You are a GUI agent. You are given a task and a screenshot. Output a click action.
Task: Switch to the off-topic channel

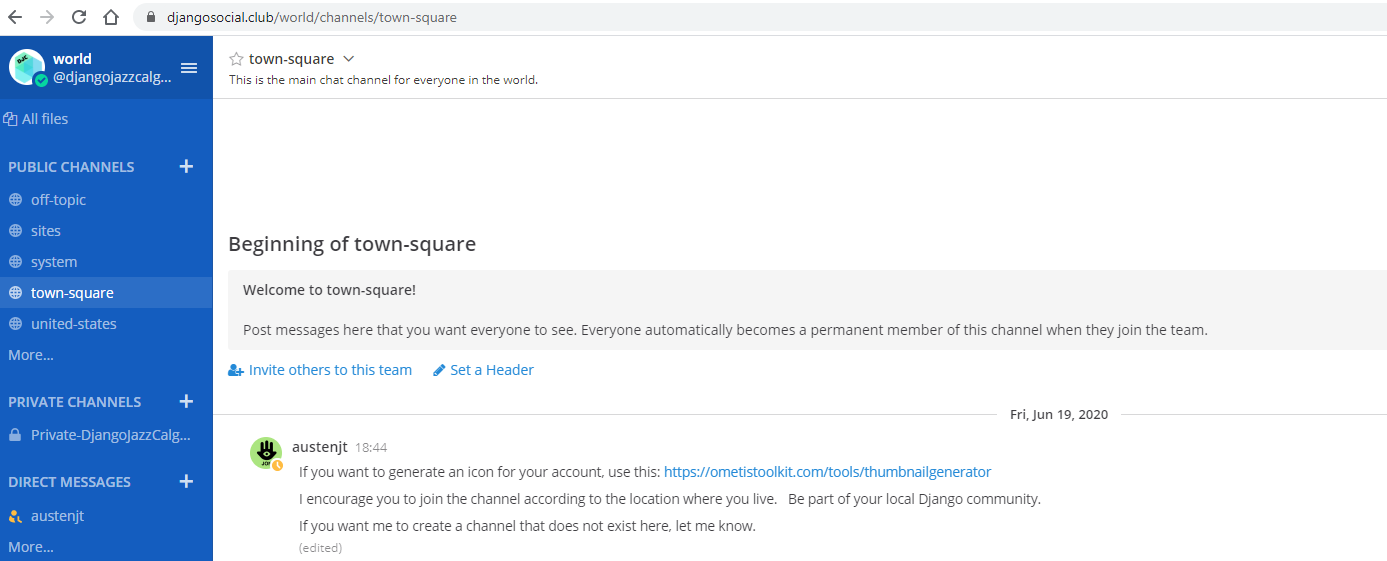[58, 200]
